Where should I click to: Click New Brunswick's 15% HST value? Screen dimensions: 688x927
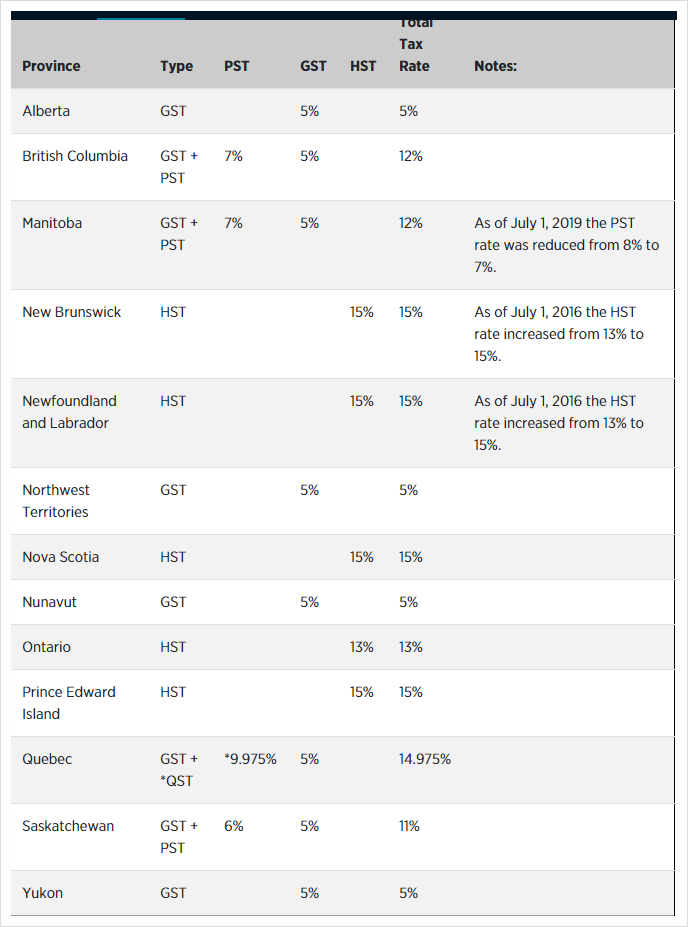(362, 312)
